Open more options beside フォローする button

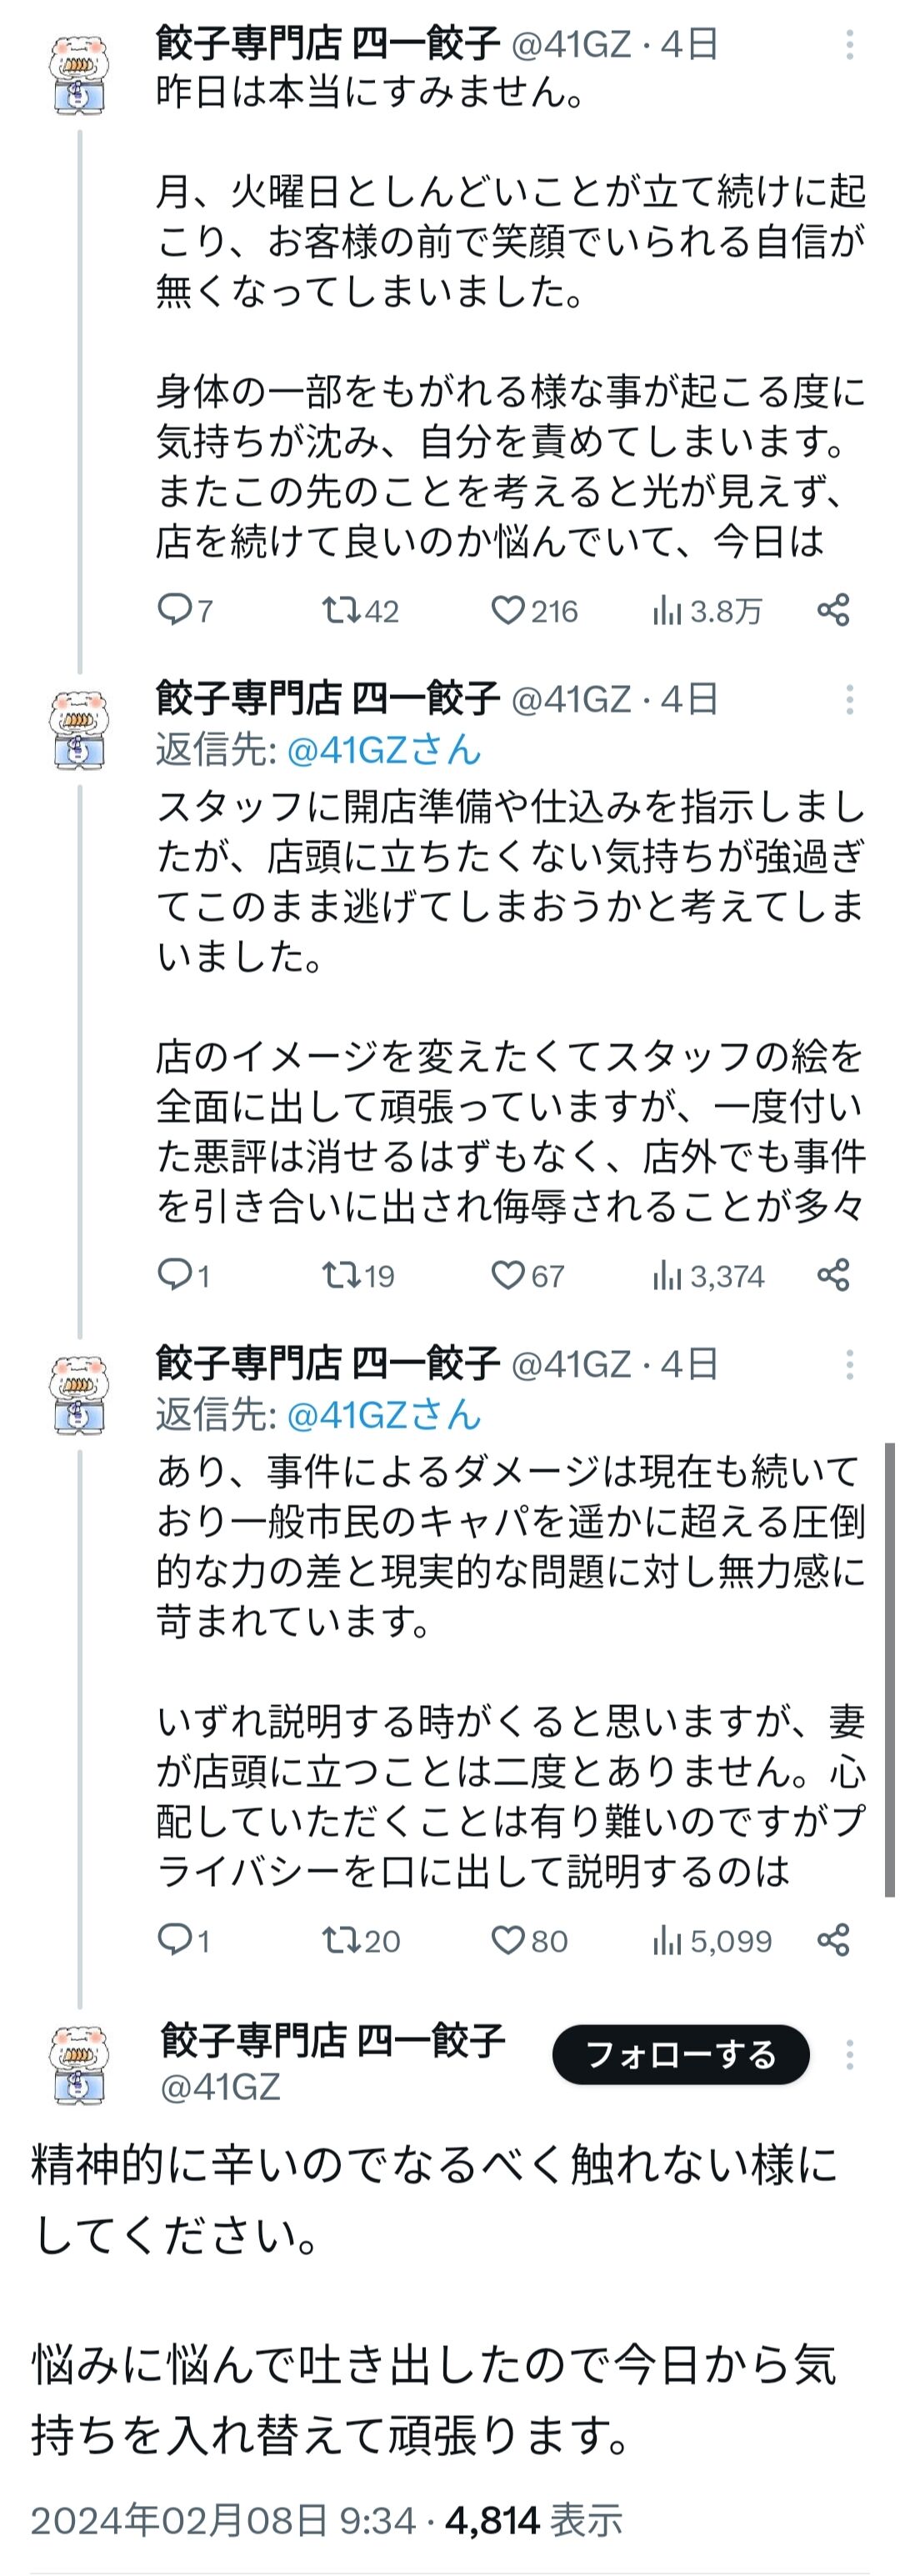(x=849, y=2054)
